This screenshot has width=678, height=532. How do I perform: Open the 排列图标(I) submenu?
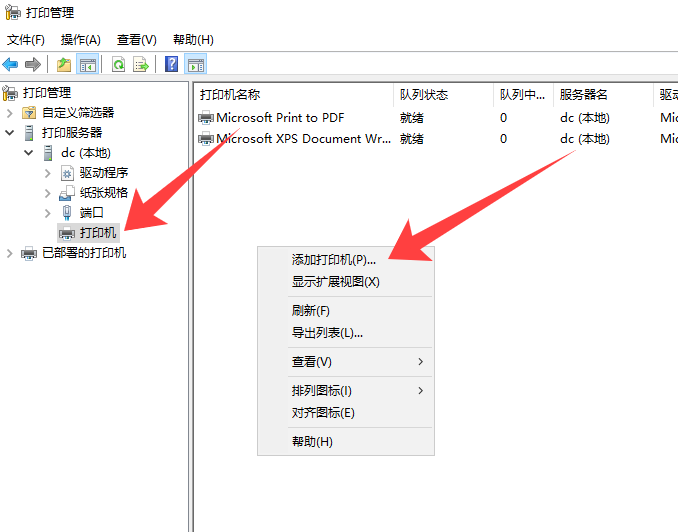coord(322,390)
